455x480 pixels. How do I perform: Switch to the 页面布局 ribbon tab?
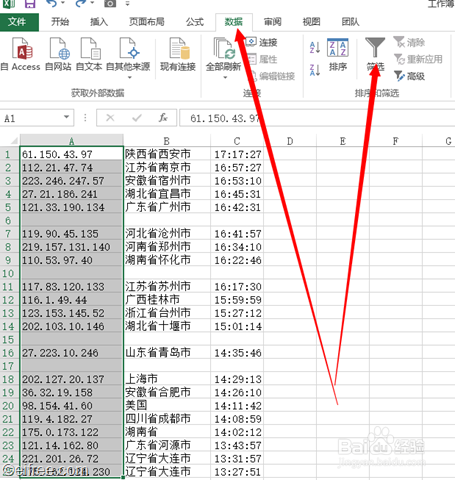(x=147, y=22)
